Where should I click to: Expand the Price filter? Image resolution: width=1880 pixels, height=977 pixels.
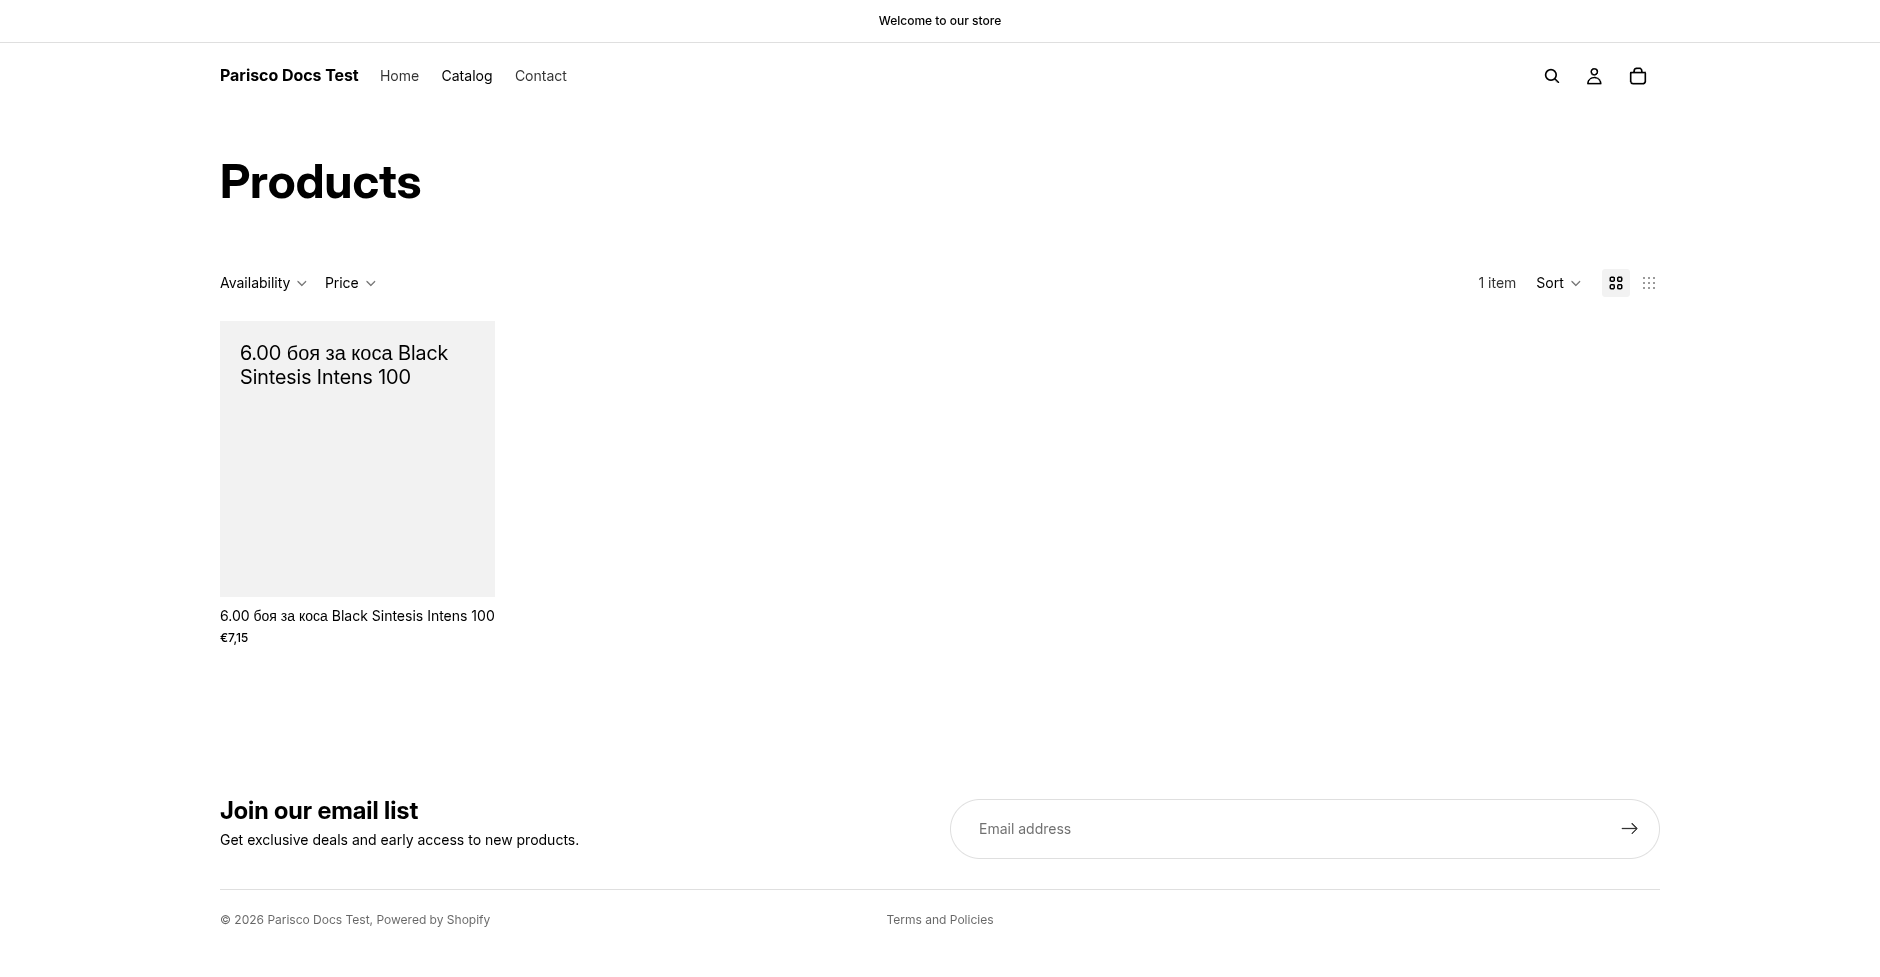click(x=350, y=283)
